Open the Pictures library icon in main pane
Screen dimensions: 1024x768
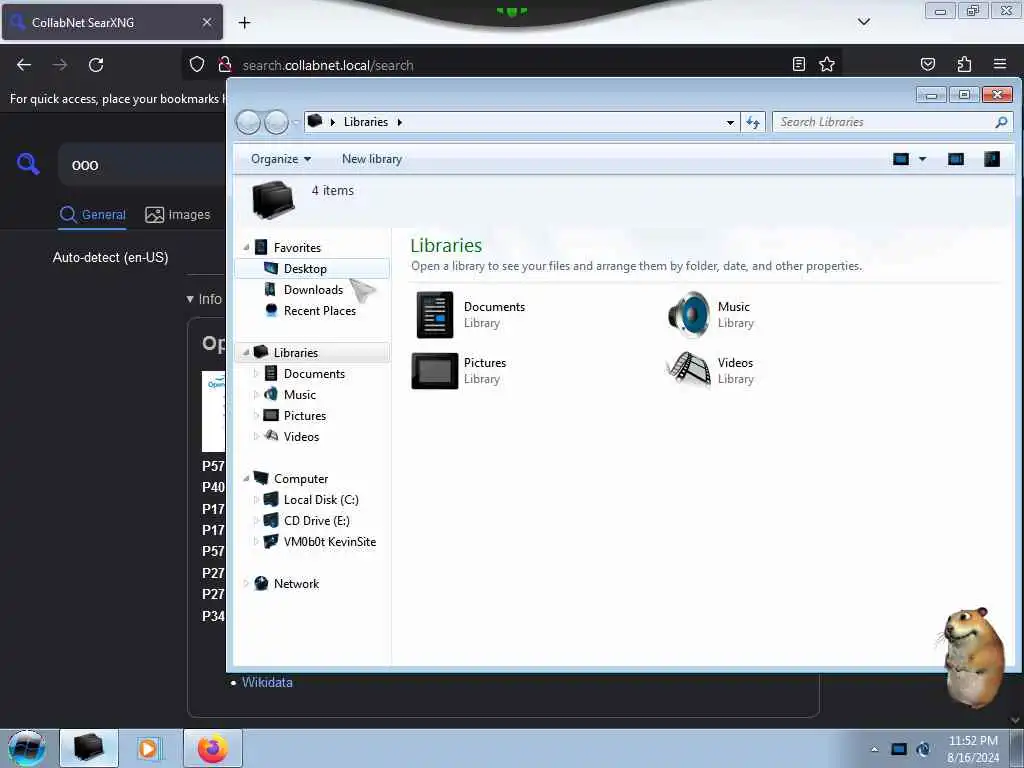[435, 370]
